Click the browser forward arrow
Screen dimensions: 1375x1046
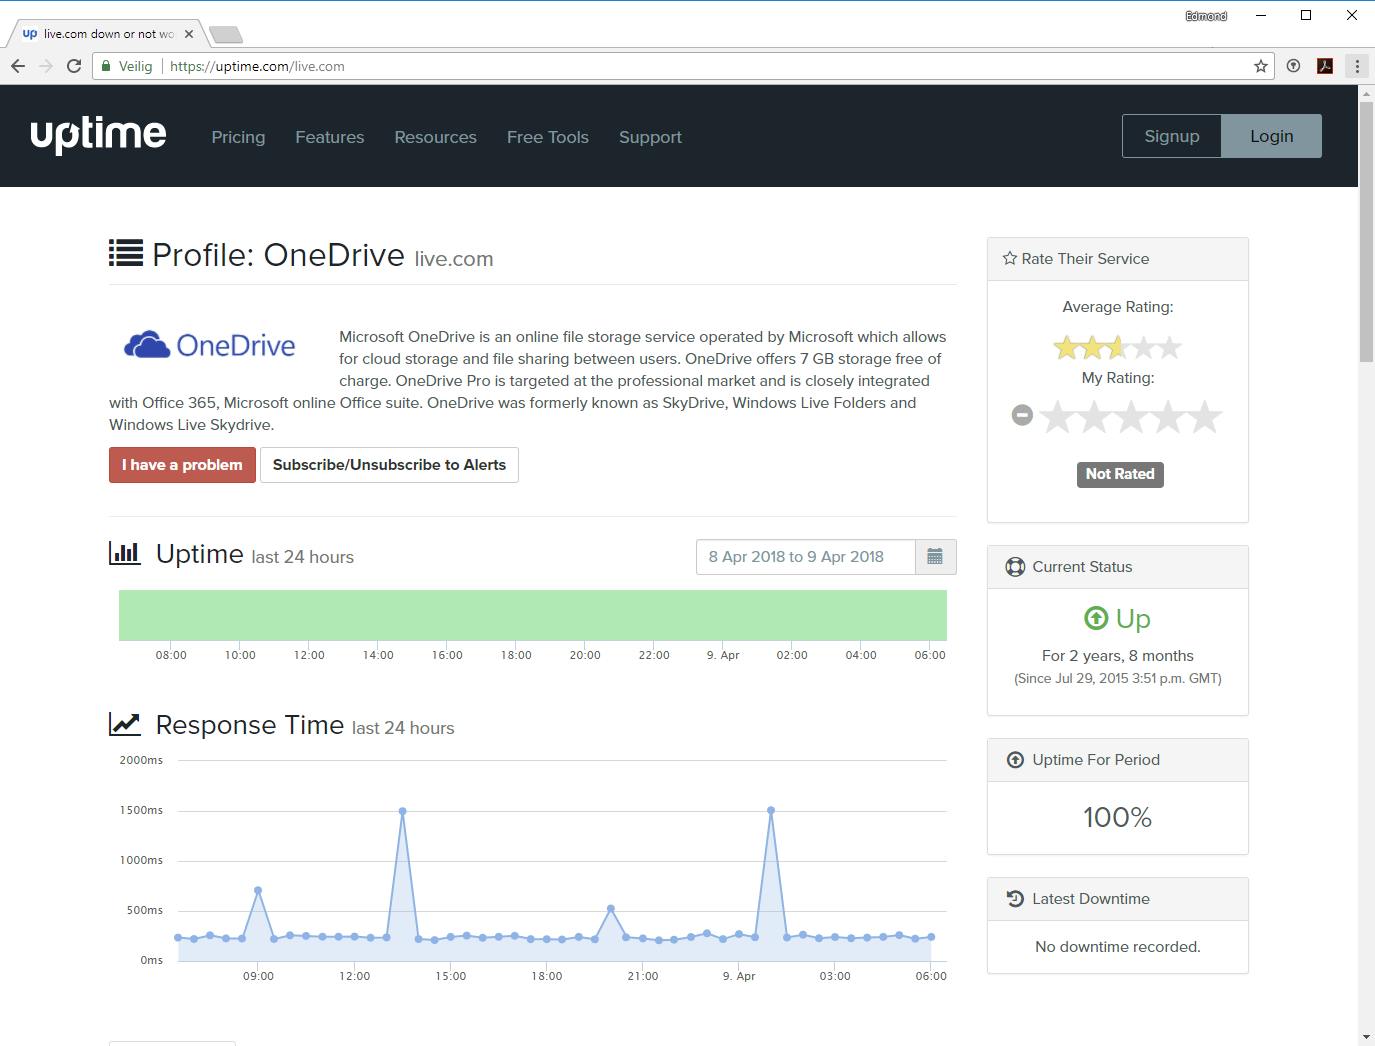coord(46,66)
